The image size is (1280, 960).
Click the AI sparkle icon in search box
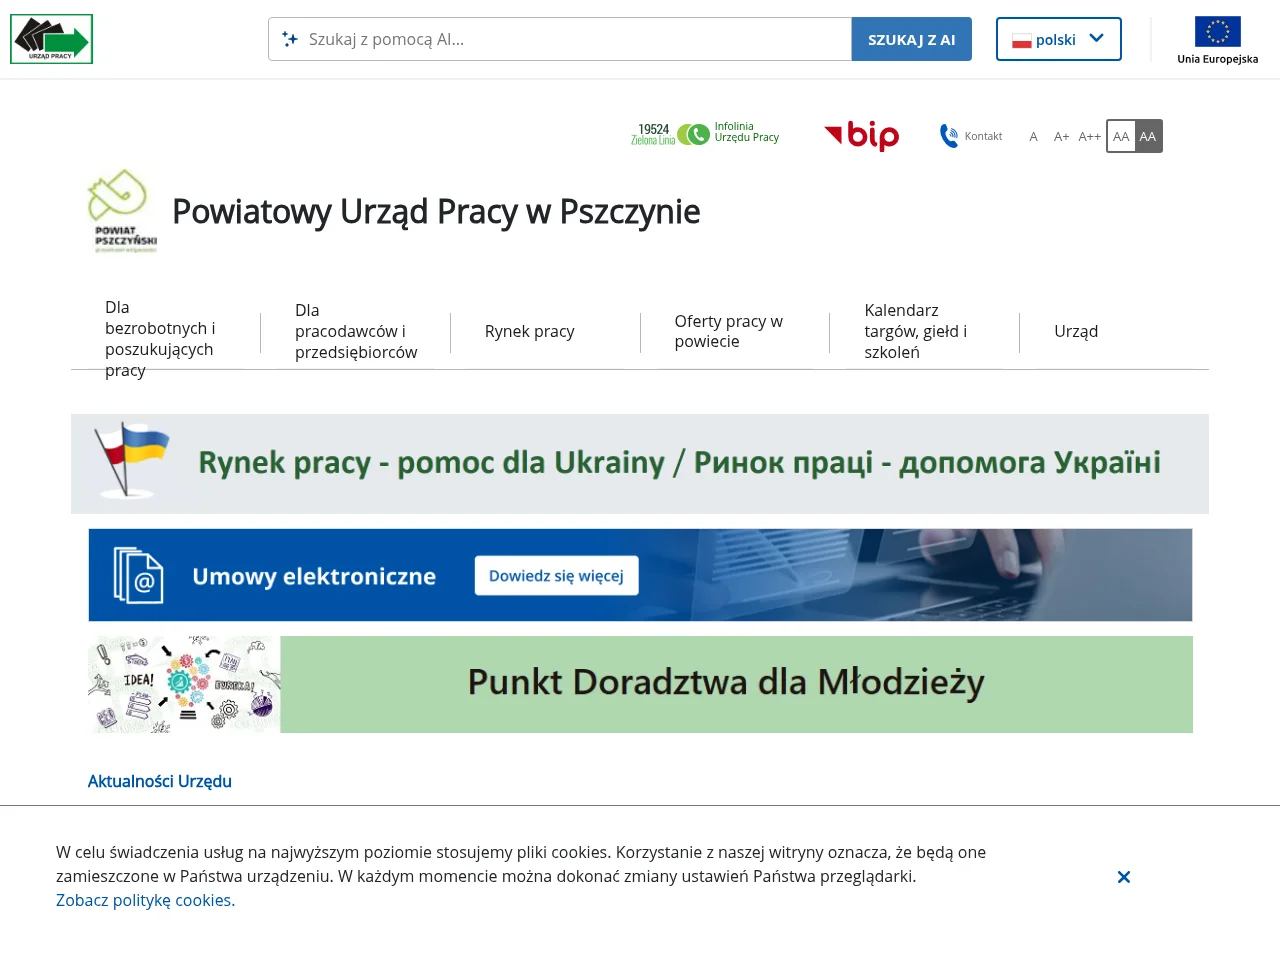[x=290, y=39]
